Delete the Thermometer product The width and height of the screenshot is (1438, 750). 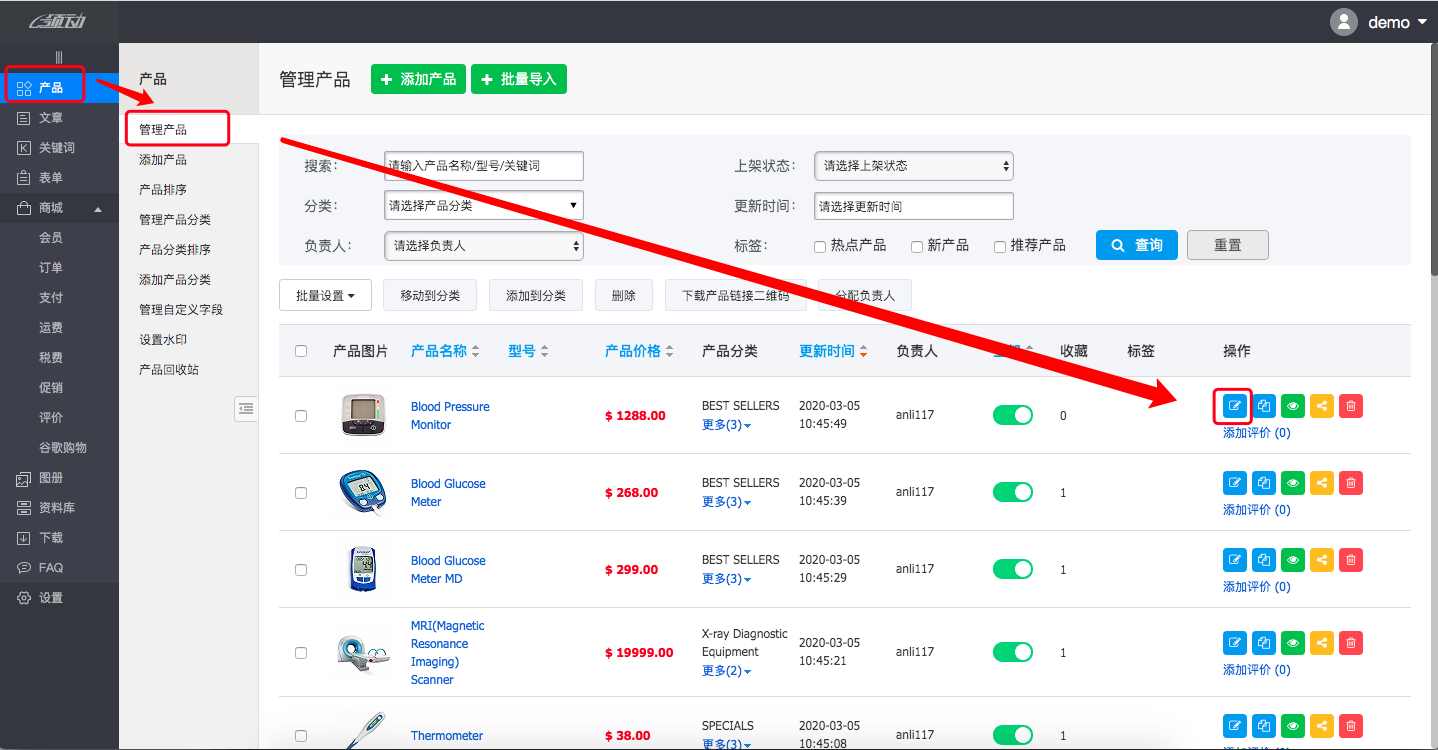[x=1350, y=725]
